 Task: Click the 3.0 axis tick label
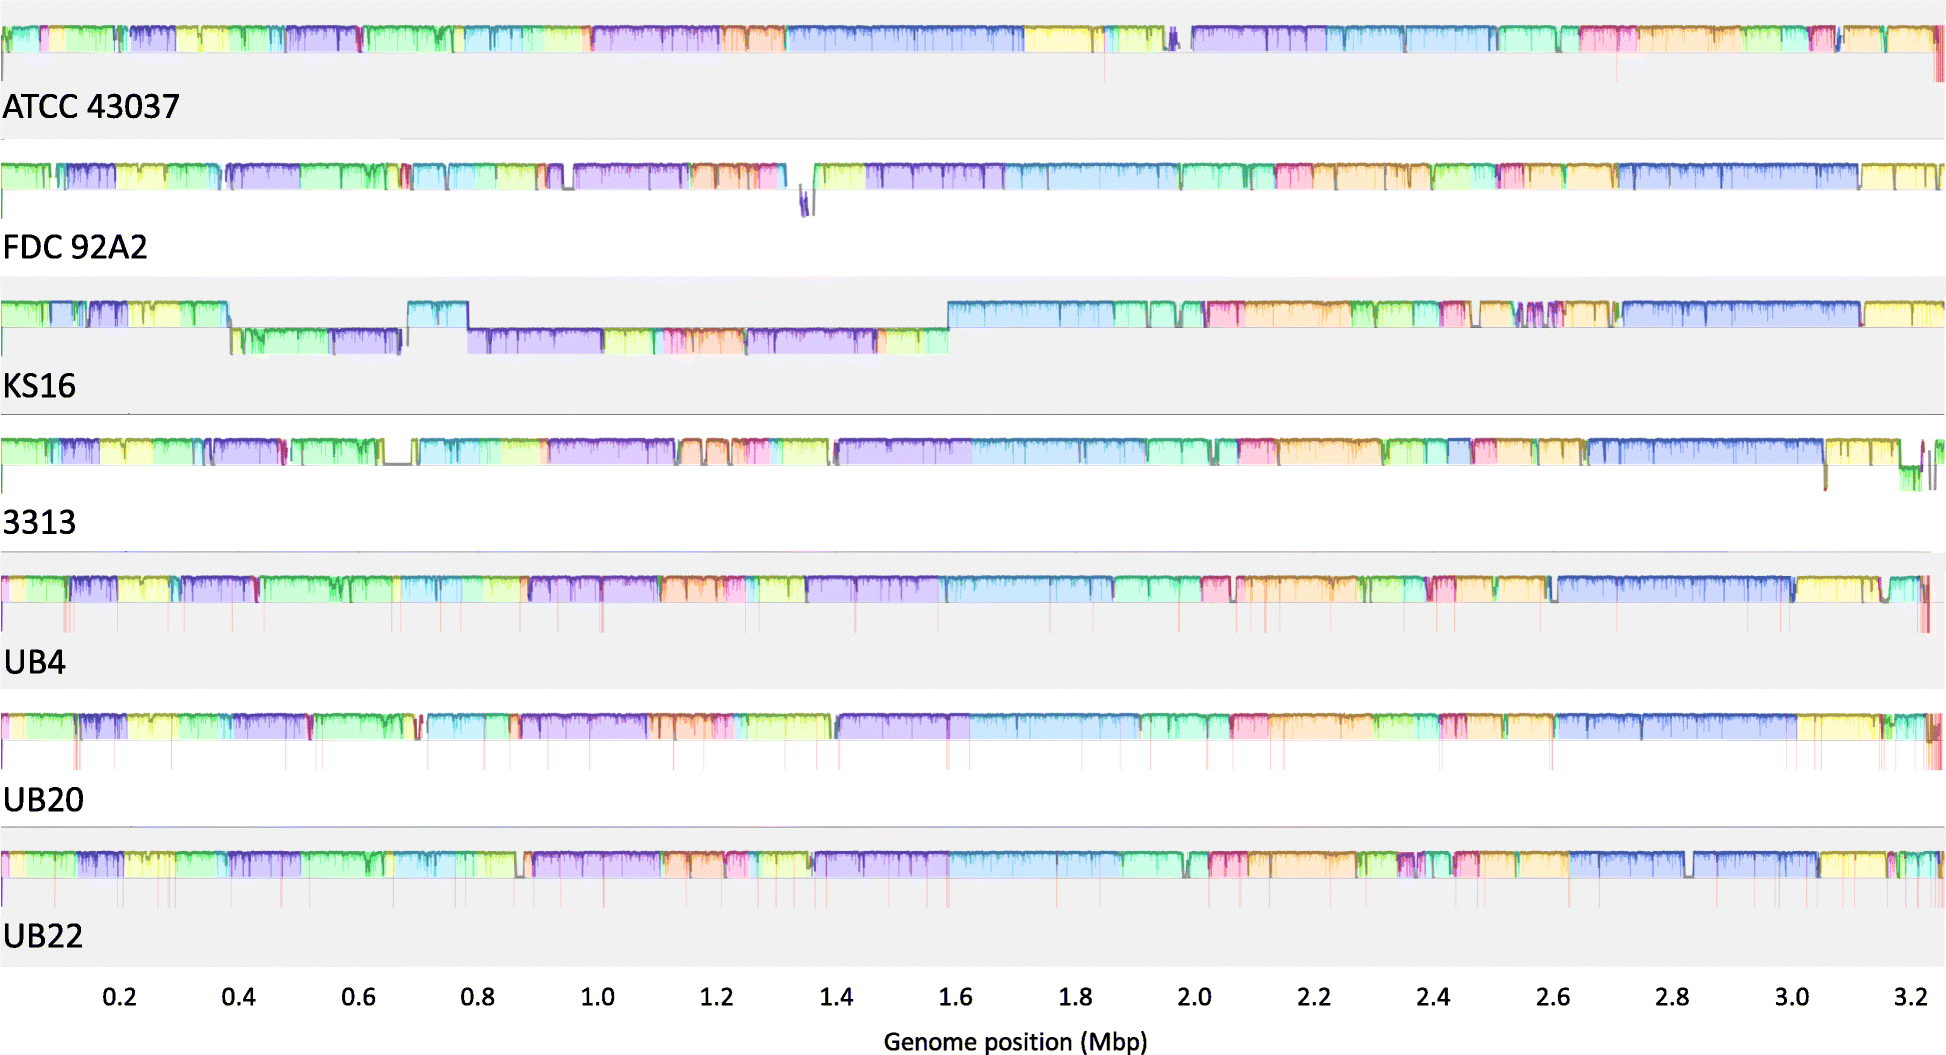click(x=1792, y=997)
